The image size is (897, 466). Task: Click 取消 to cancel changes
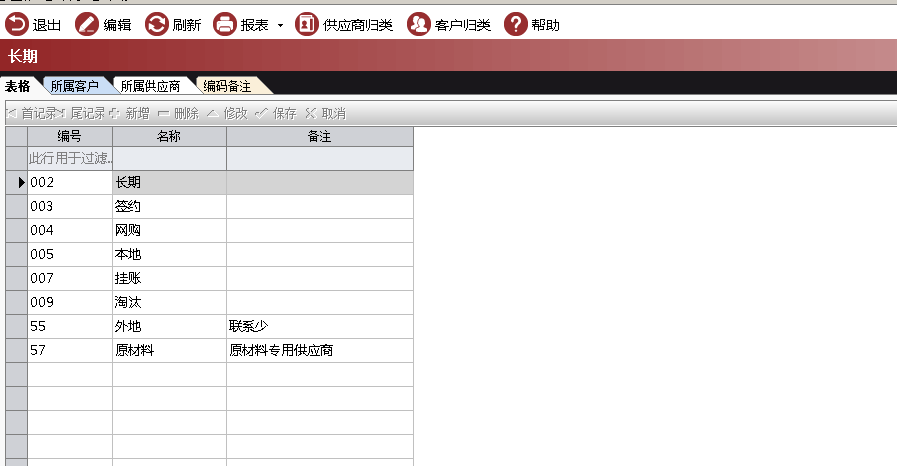pos(326,113)
